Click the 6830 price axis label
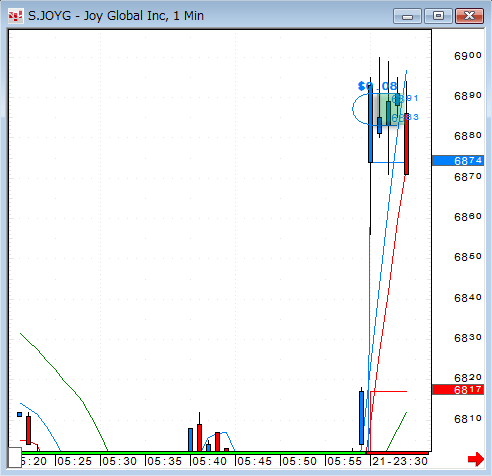Screen dimensions: 492x476 pos(468,338)
